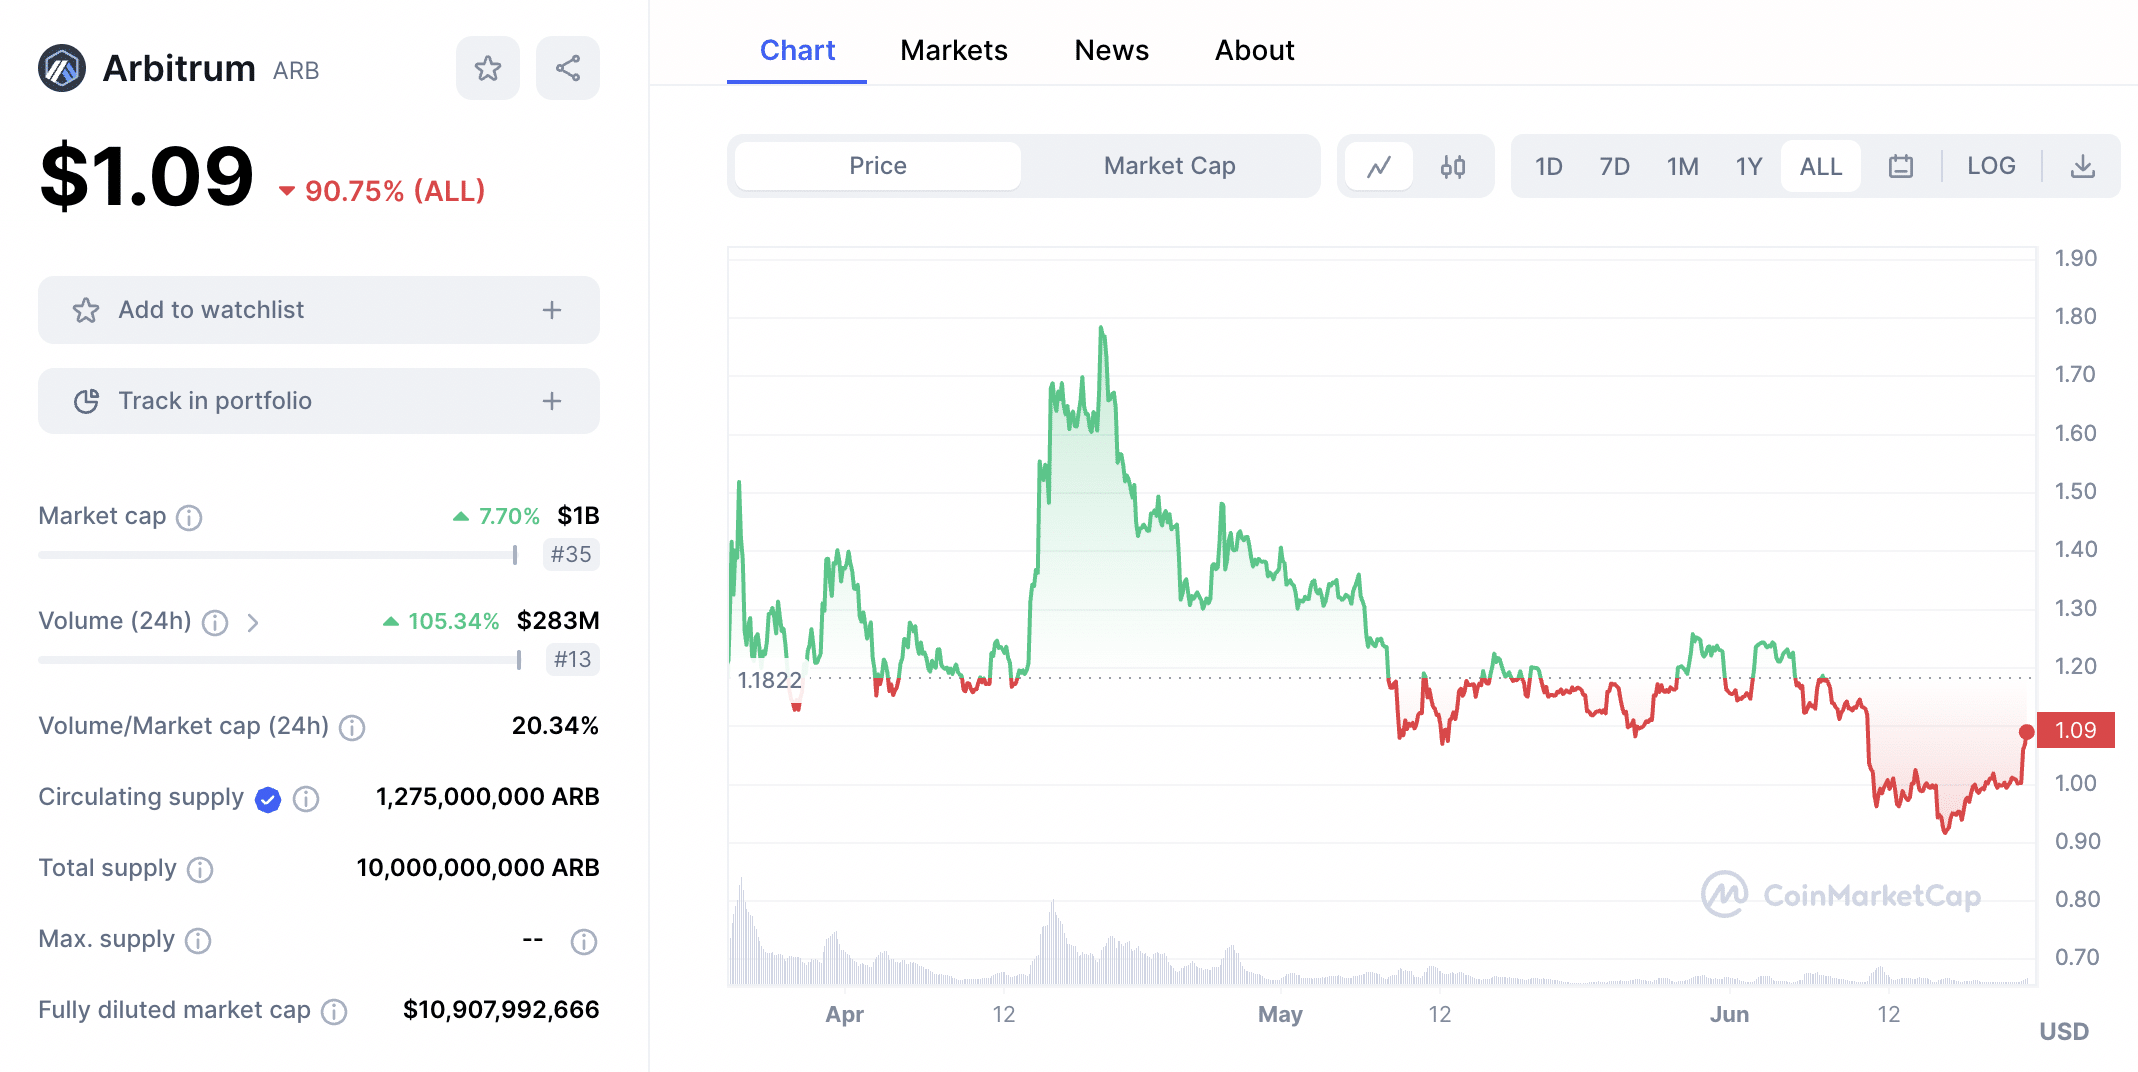This screenshot has height=1072, width=2138.
Task: Set chart range to ALL
Action: tap(1821, 166)
